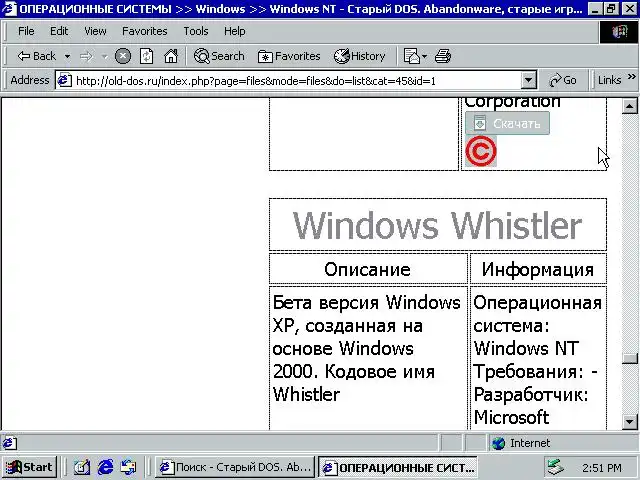Expand the address bar dropdown list
The width and height of the screenshot is (640, 480).
tap(529, 80)
